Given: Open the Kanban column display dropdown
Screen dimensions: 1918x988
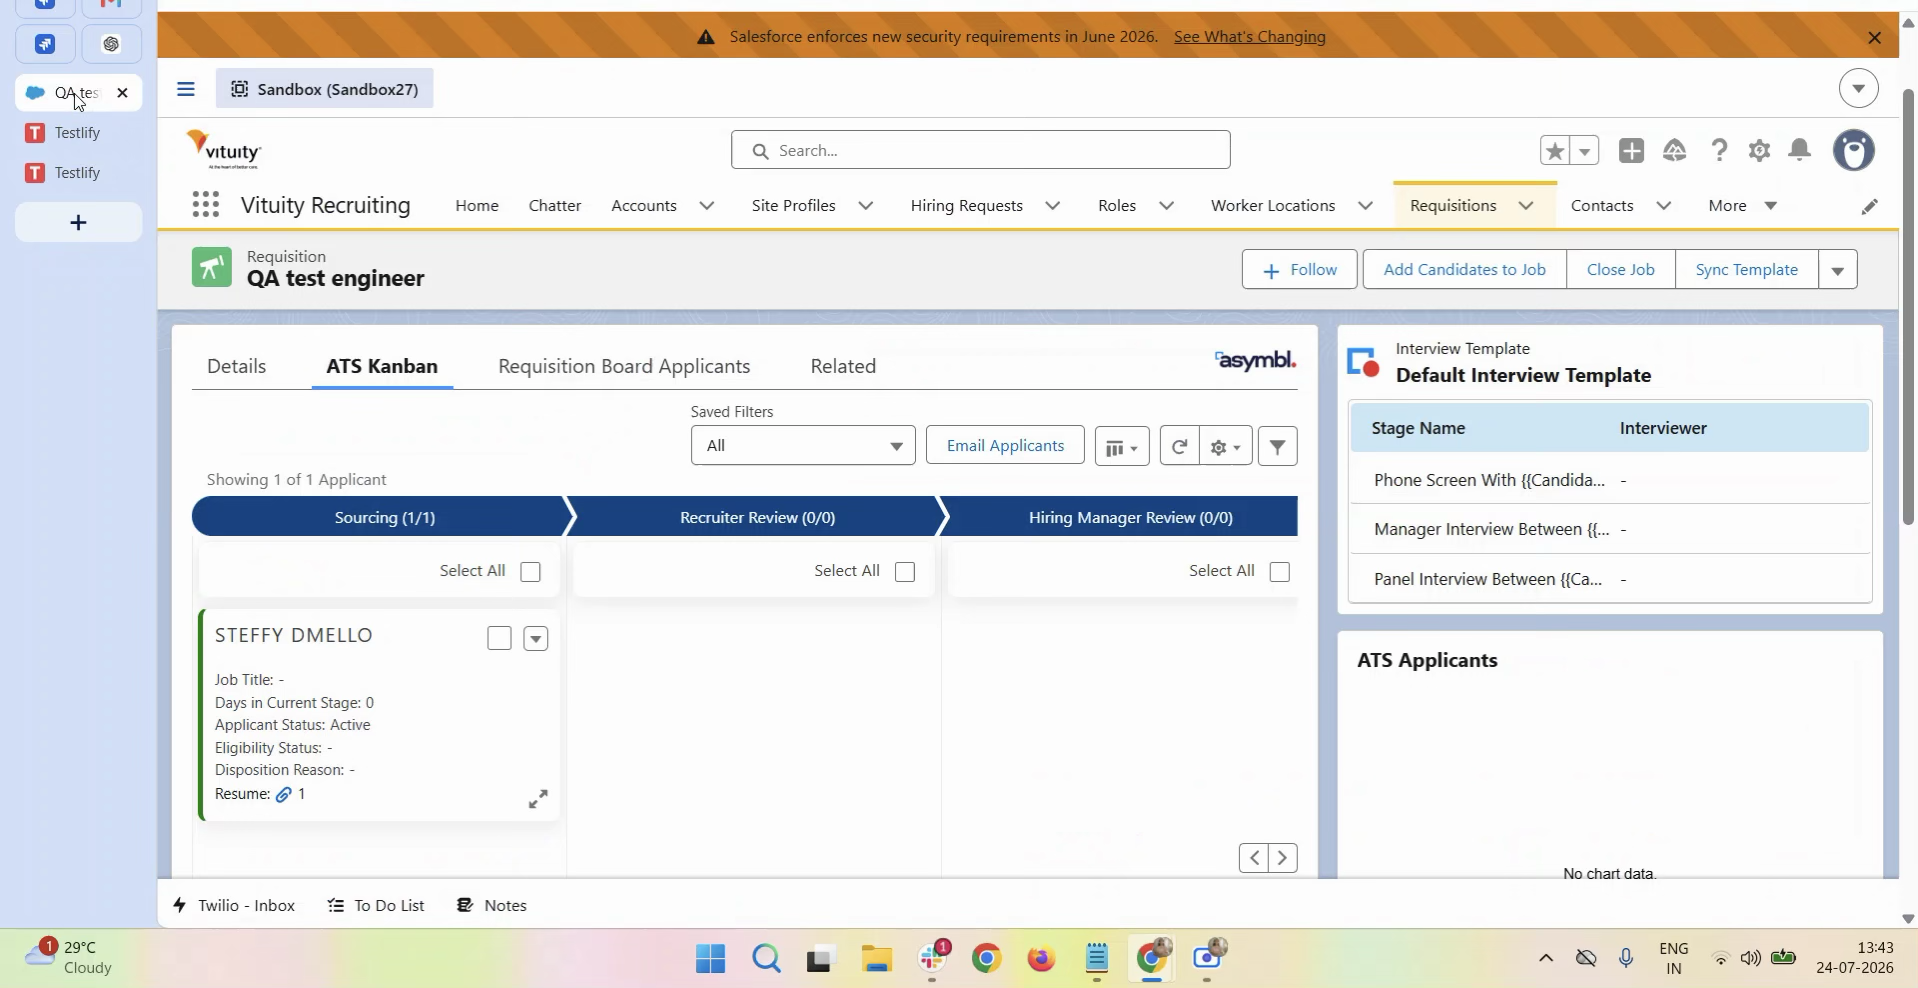Looking at the screenshot, I should pyautogui.click(x=1122, y=446).
